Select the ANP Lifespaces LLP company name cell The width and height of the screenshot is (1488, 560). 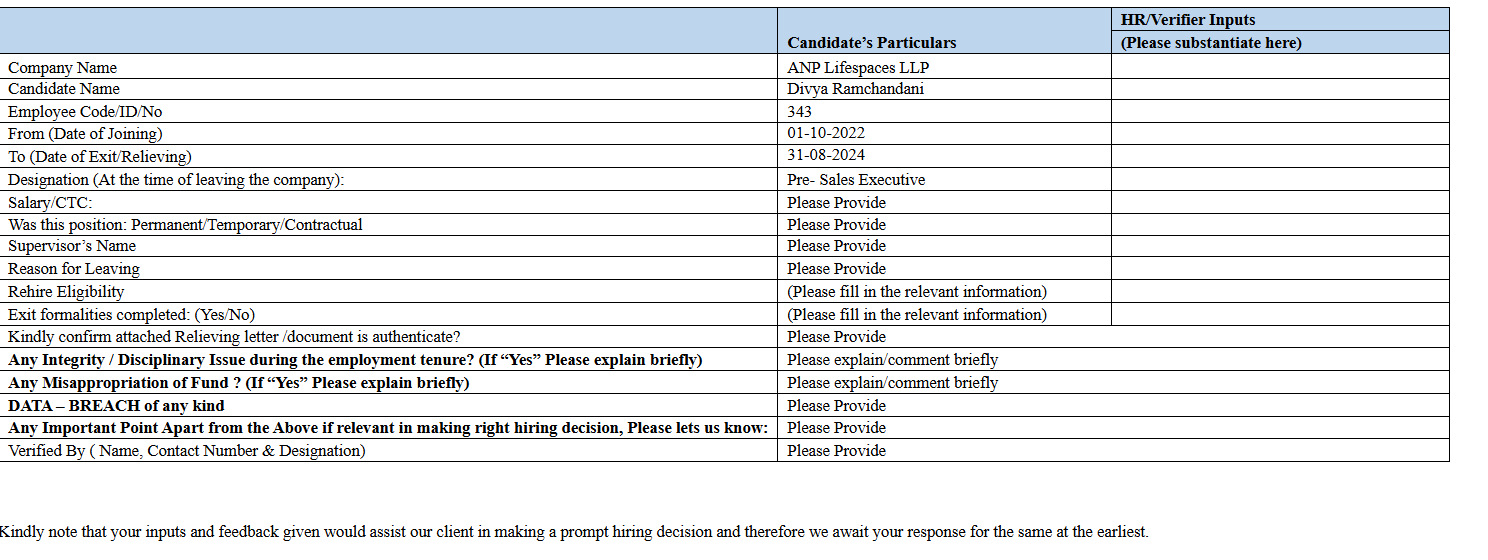858,68
